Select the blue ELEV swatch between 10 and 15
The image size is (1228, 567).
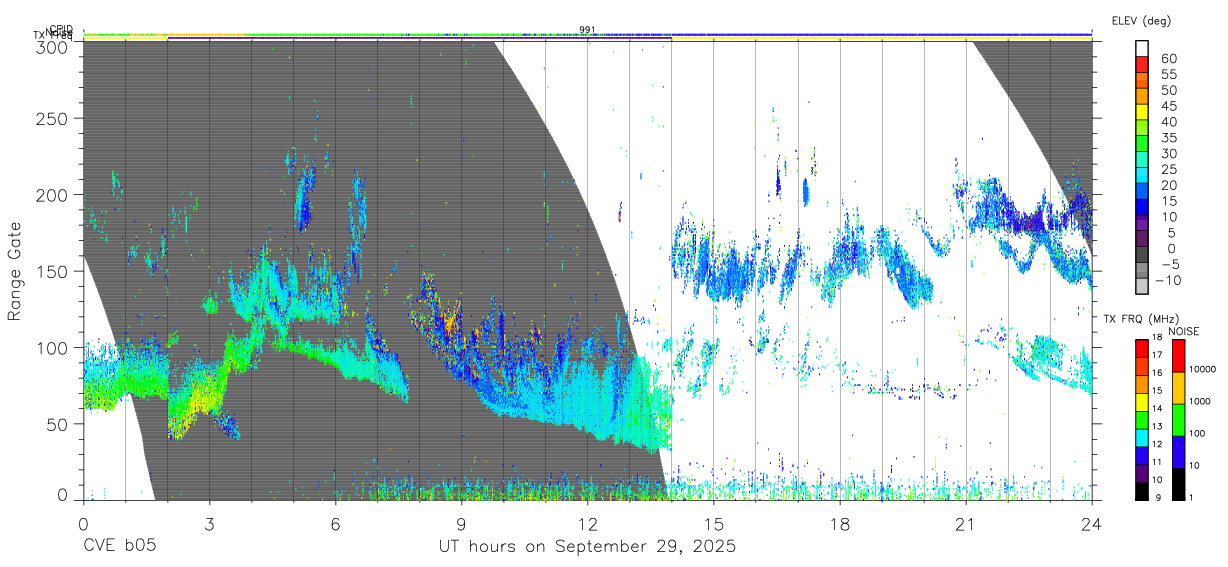click(1142, 207)
